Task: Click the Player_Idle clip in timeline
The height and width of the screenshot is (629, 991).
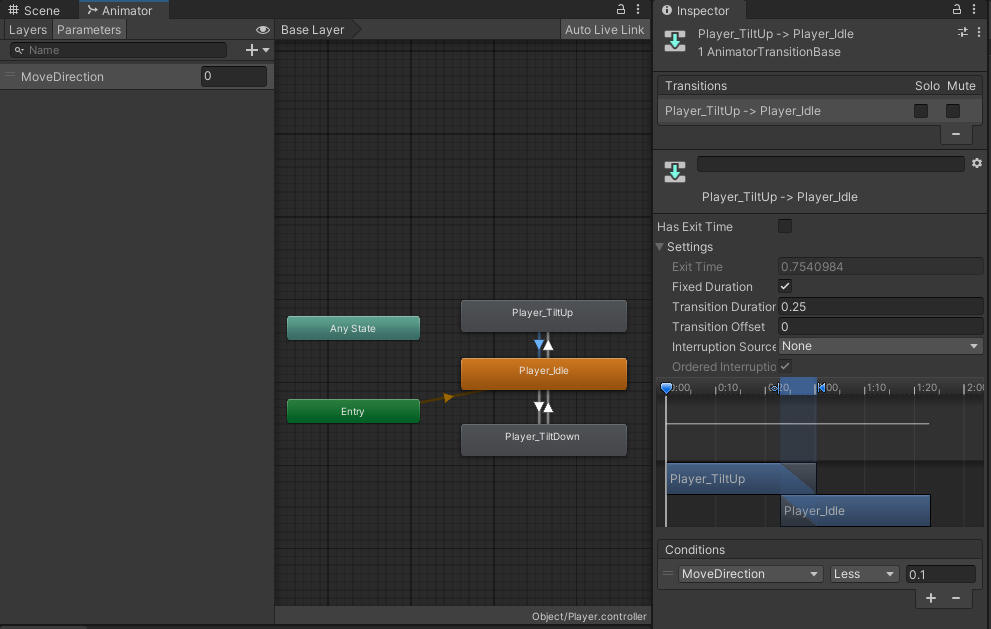Action: coord(855,510)
